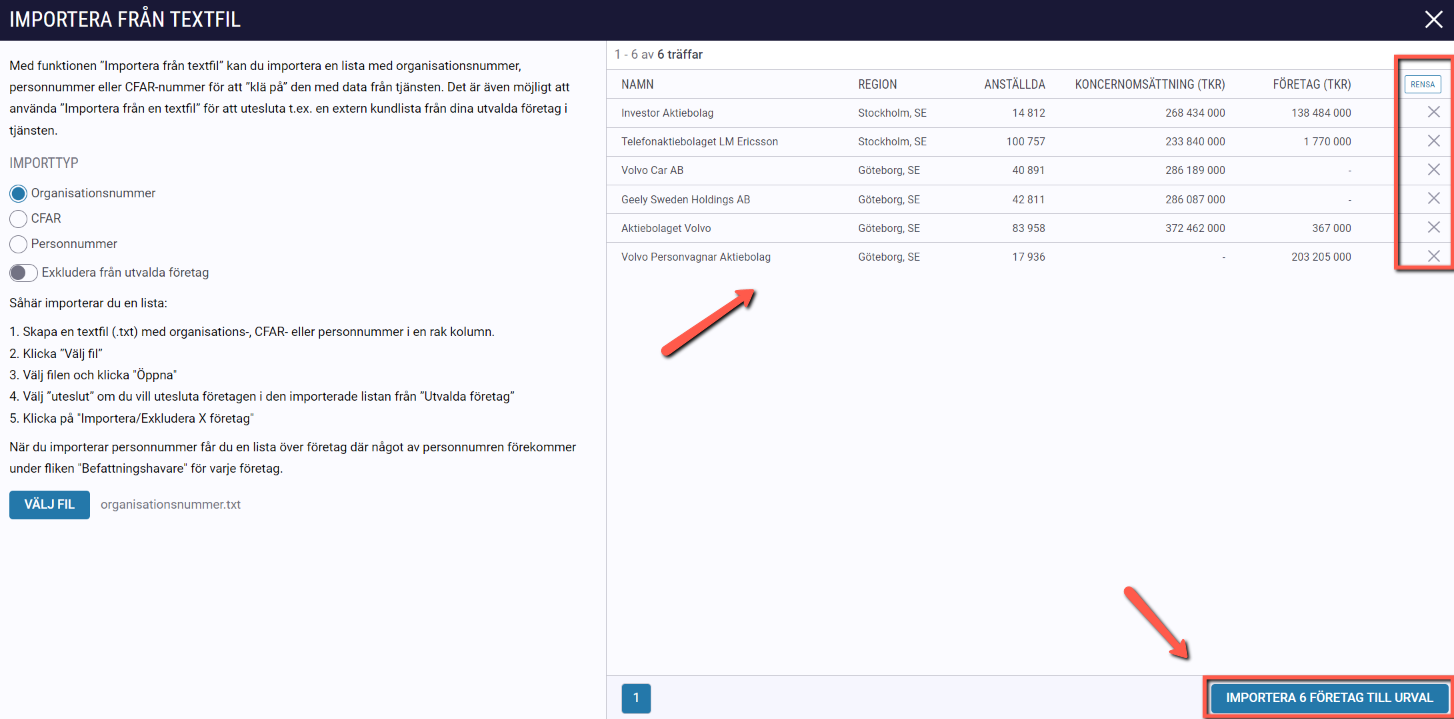This screenshot has height=719, width=1454.
Task: Click employee count 40 891
Action: click(x=1029, y=170)
